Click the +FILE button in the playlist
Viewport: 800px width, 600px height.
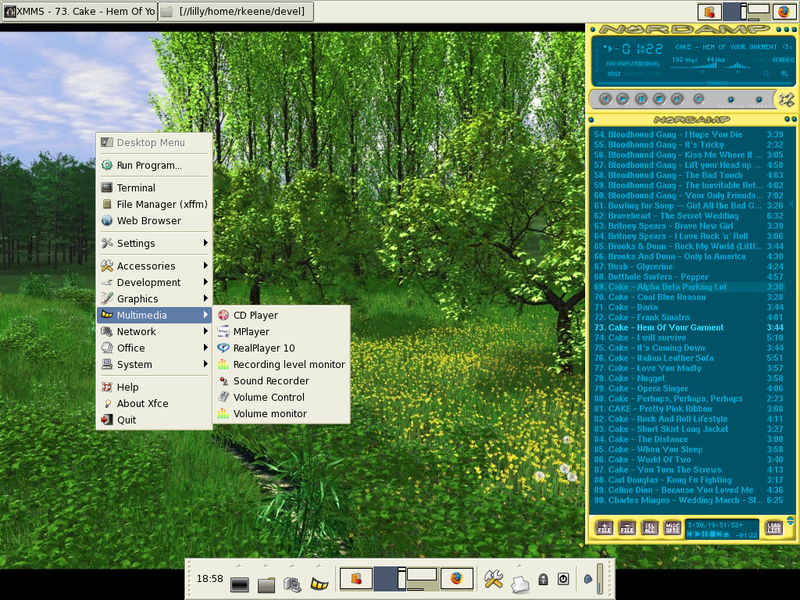[605, 528]
